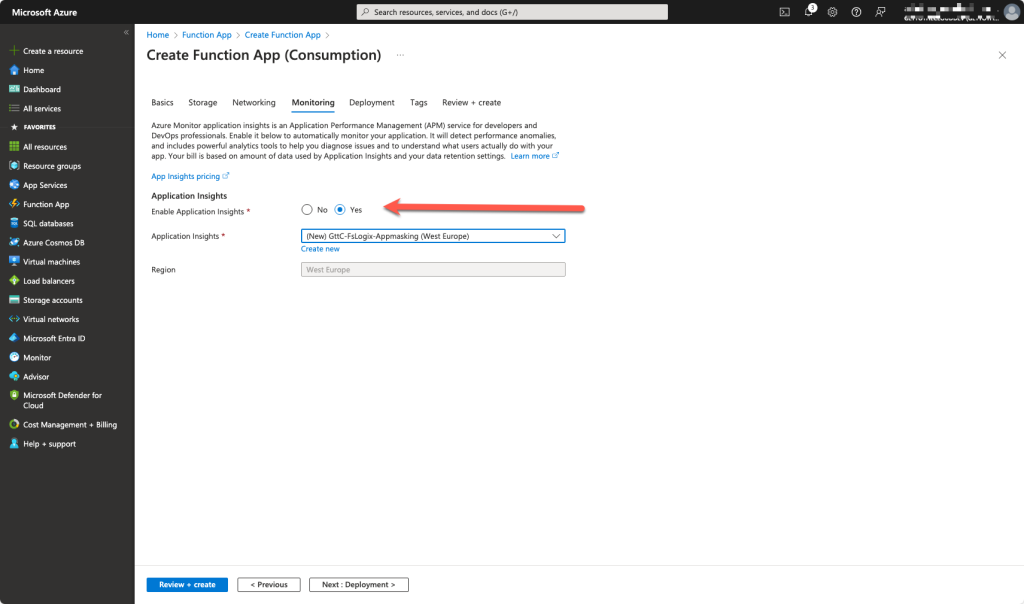Close the Create Function App blade
Image resolution: width=1024 pixels, height=604 pixels.
(1002, 55)
